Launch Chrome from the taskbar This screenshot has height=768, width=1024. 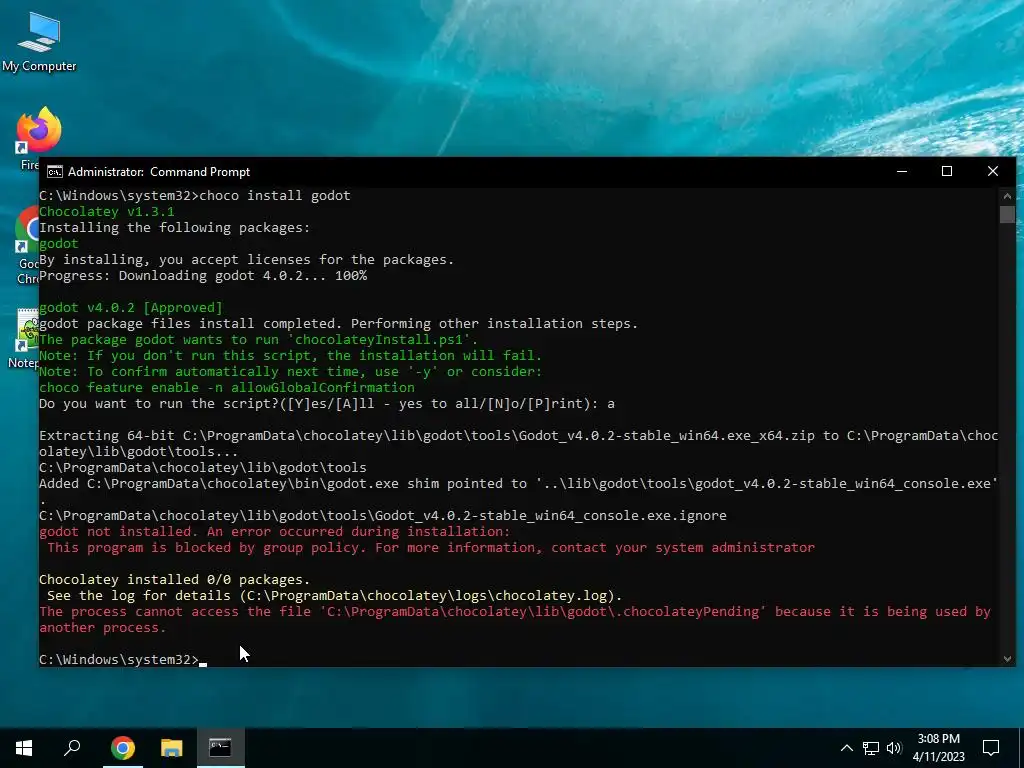tap(122, 748)
